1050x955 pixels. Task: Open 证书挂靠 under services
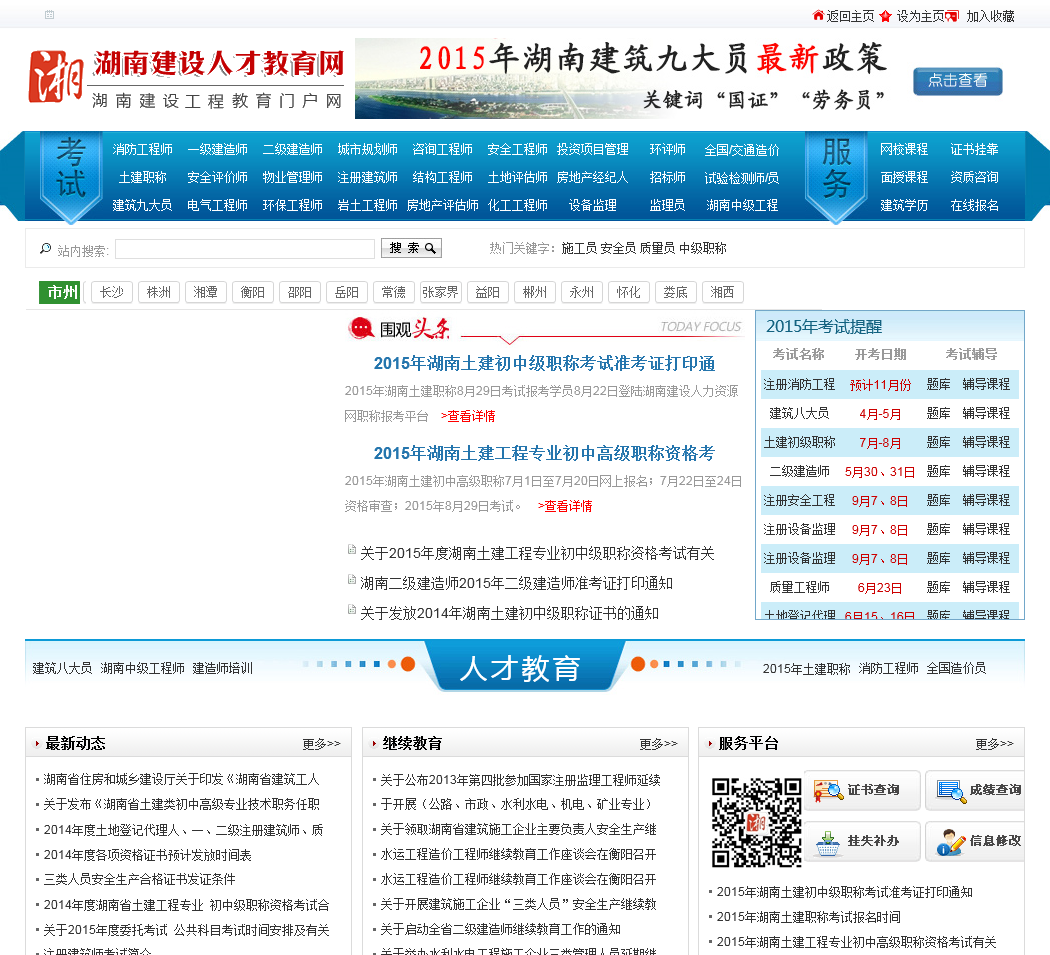[974, 149]
